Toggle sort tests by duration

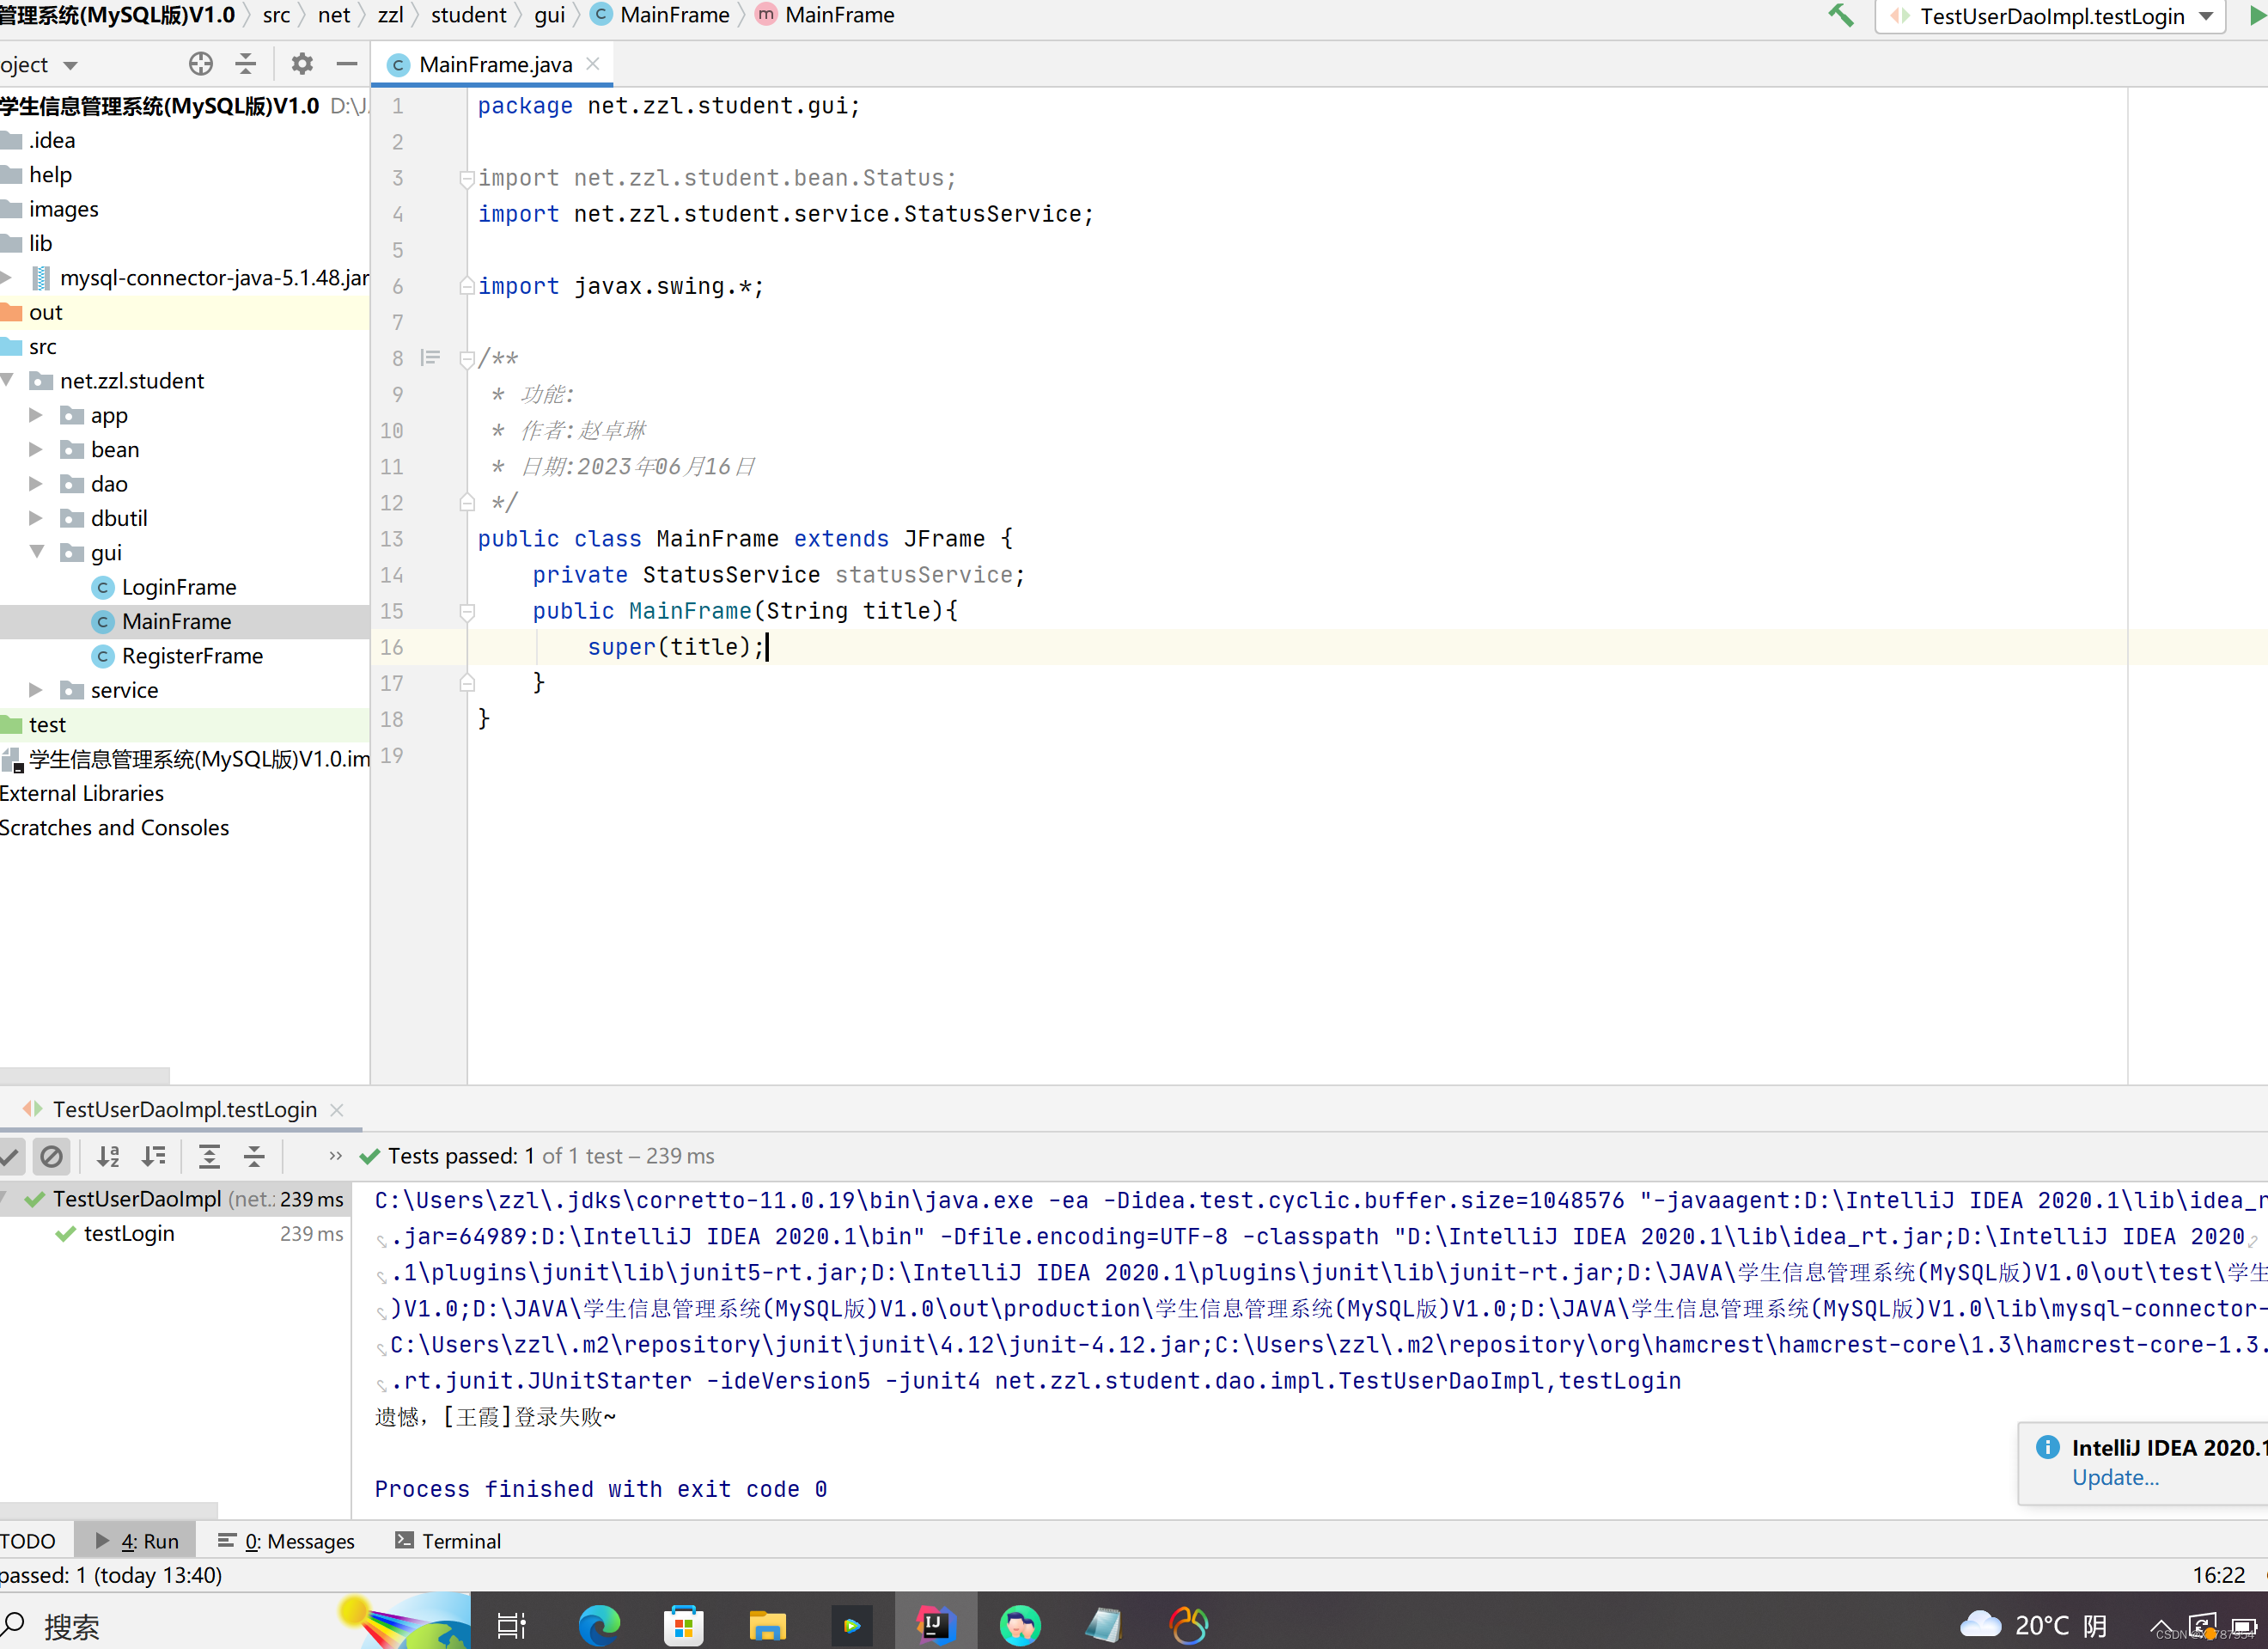pyautogui.click(x=153, y=1156)
